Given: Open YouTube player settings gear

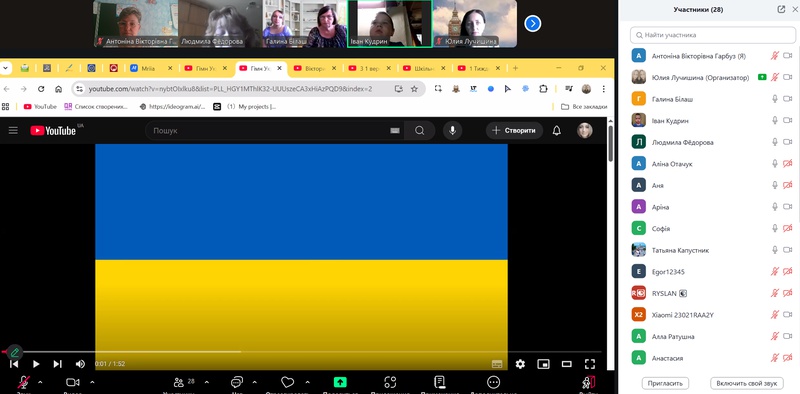Looking at the screenshot, I should pos(520,364).
